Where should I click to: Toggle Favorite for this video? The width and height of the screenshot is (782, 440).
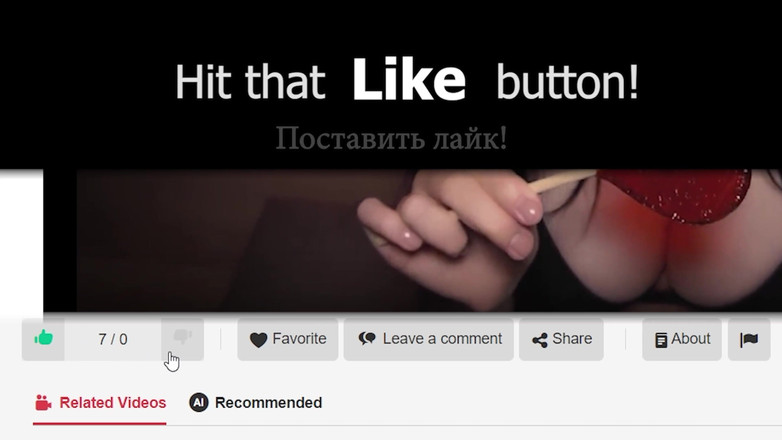[x=288, y=339]
